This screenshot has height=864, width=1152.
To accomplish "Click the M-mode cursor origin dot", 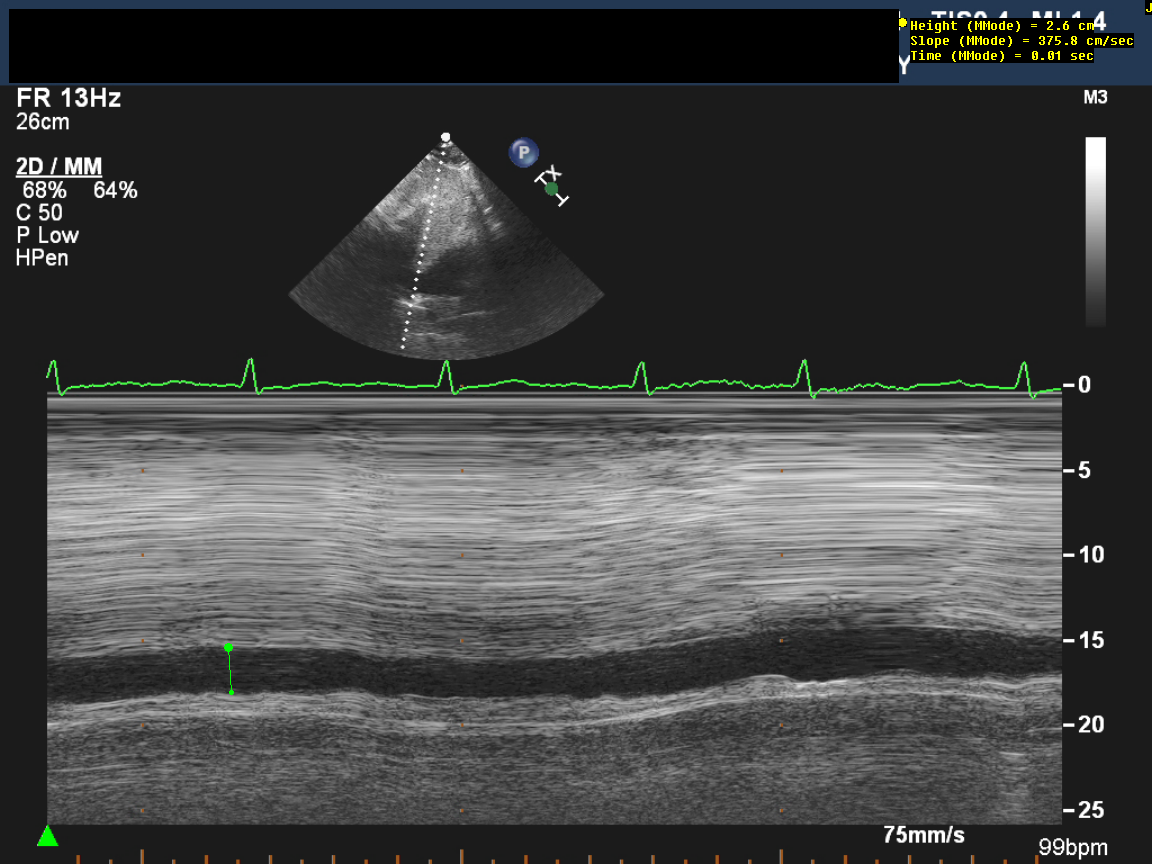I will (446, 137).
